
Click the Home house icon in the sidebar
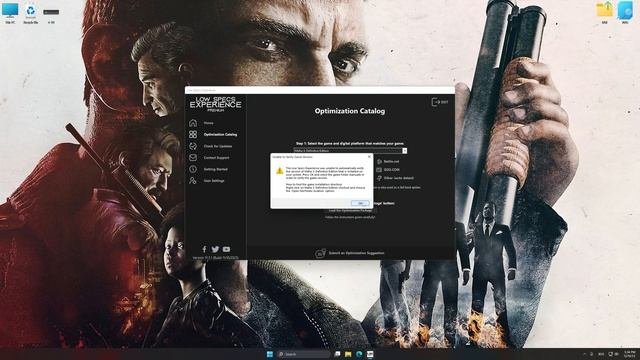193,122
